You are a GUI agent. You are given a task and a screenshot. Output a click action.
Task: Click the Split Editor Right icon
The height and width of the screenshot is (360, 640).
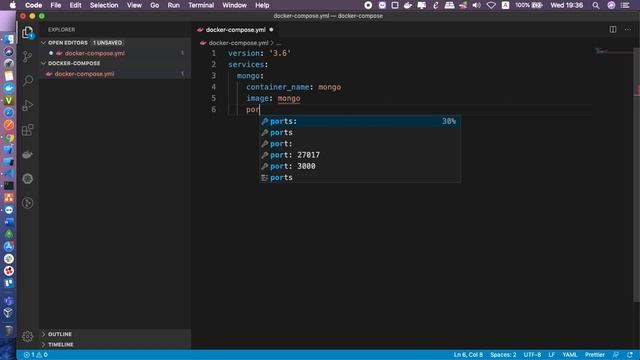click(613, 29)
